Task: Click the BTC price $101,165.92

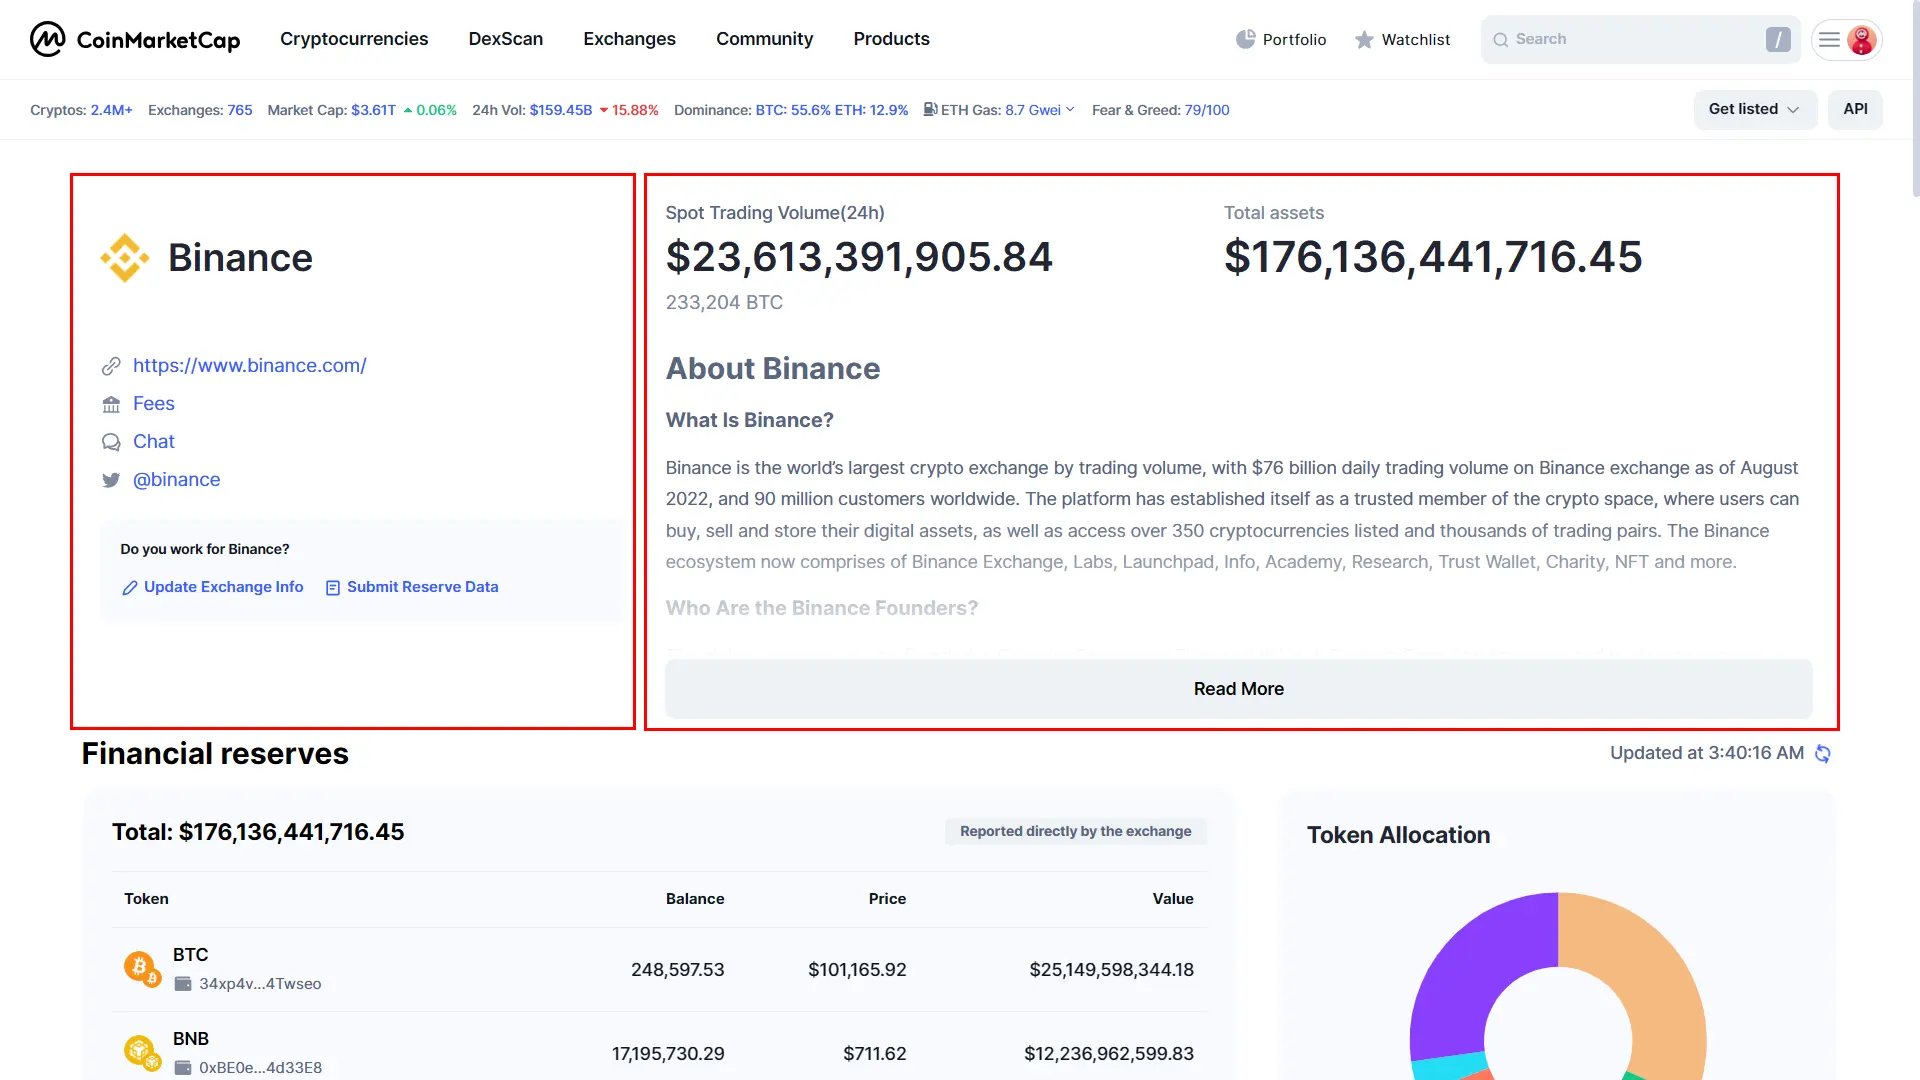Action: pyautogui.click(x=857, y=970)
